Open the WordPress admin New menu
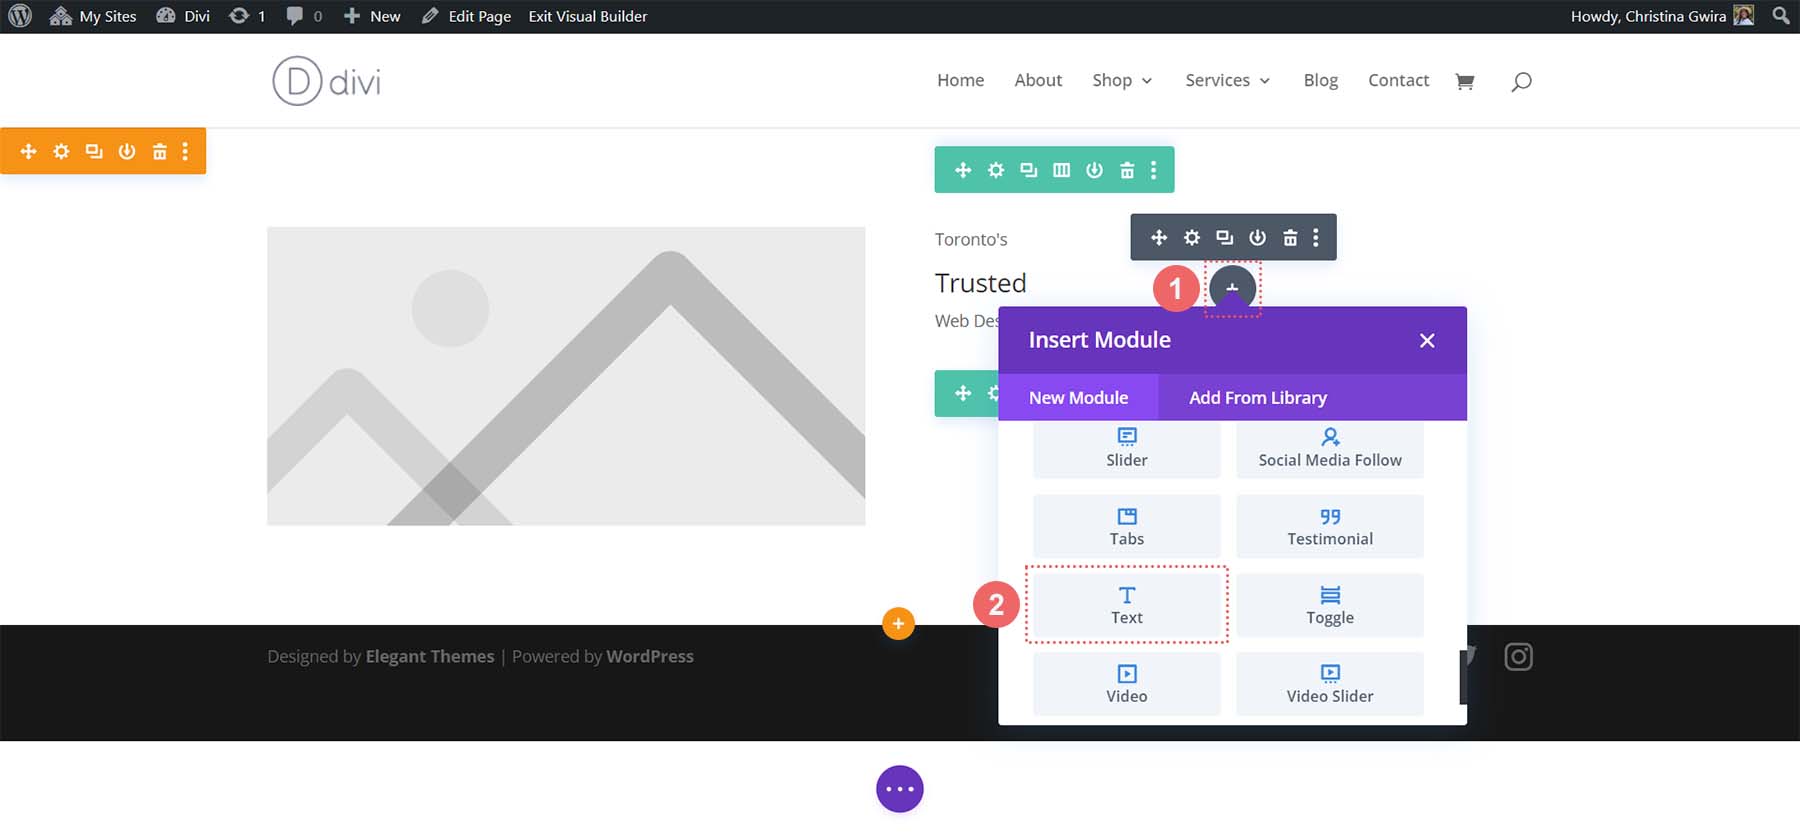Image resolution: width=1800 pixels, height=833 pixels. click(x=372, y=16)
